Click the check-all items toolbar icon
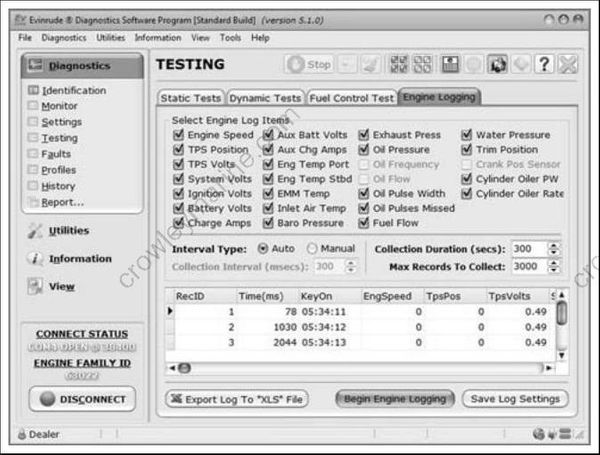Screen dimensions: 600x455 [398, 64]
